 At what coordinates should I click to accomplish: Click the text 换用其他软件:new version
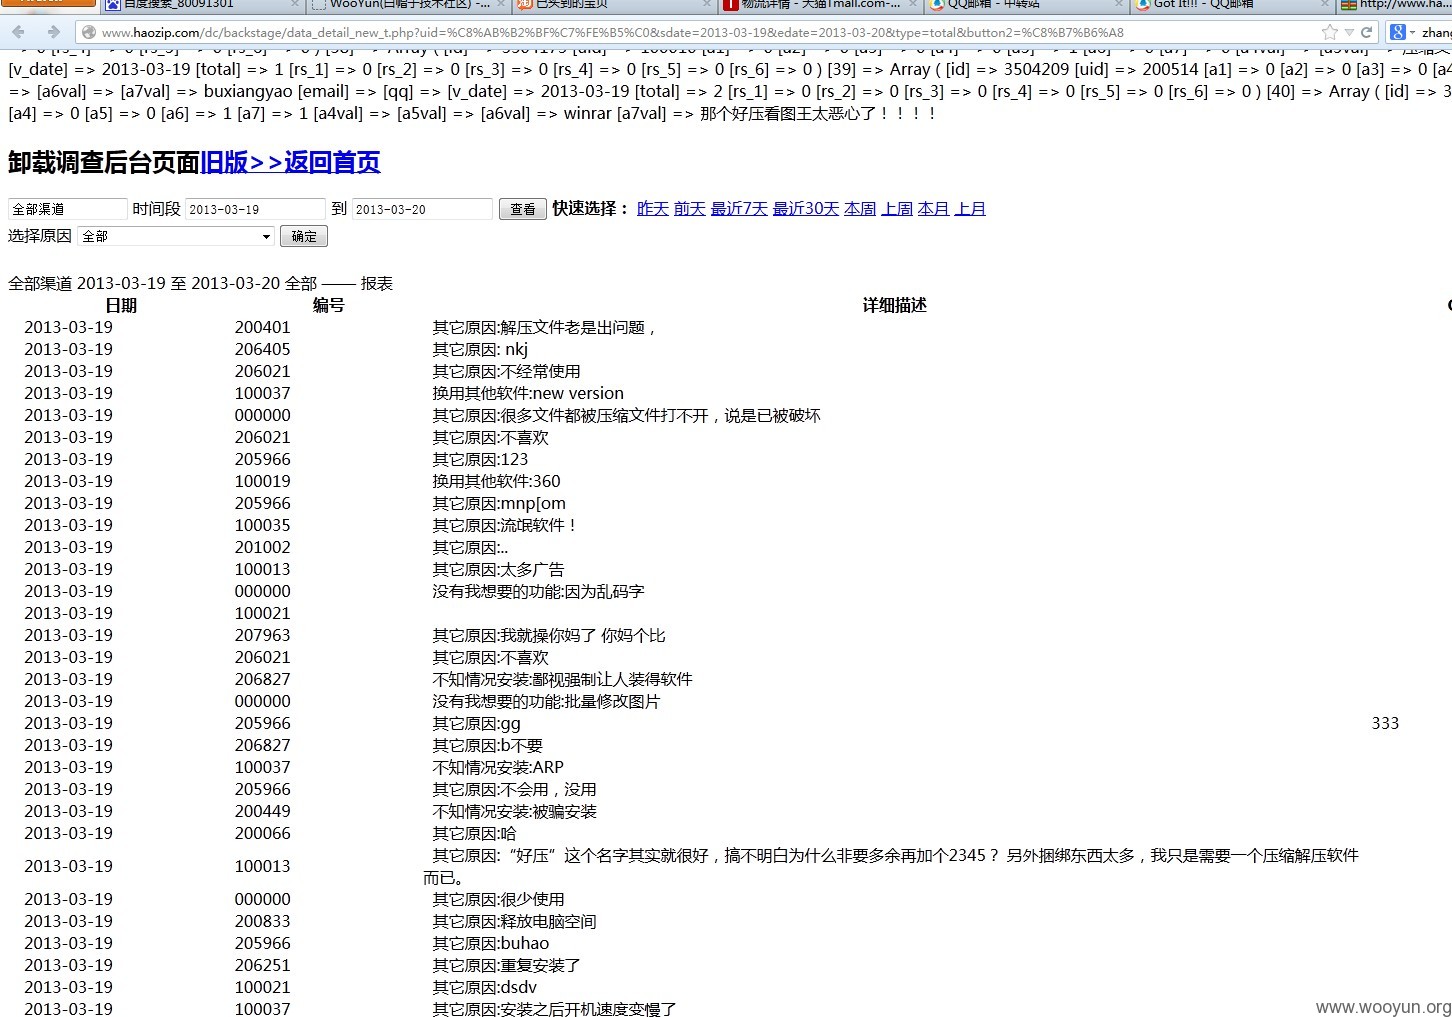[528, 393]
